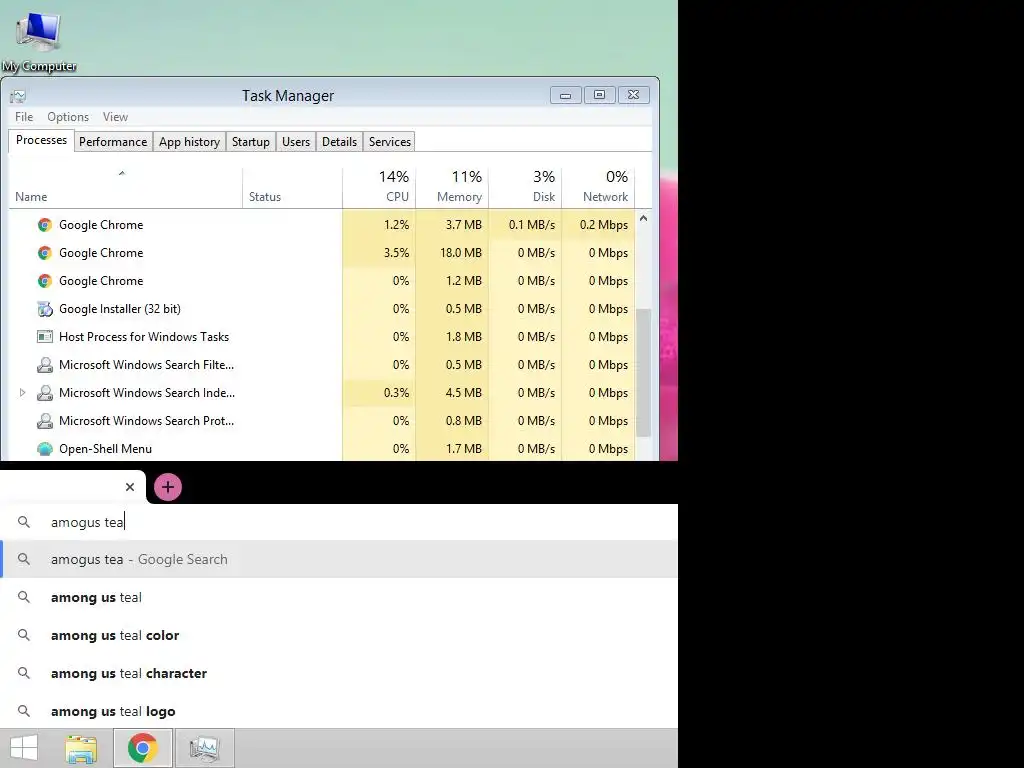Close the current Chrome tab
The height and width of the screenshot is (768, 1024).
pos(130,487)
